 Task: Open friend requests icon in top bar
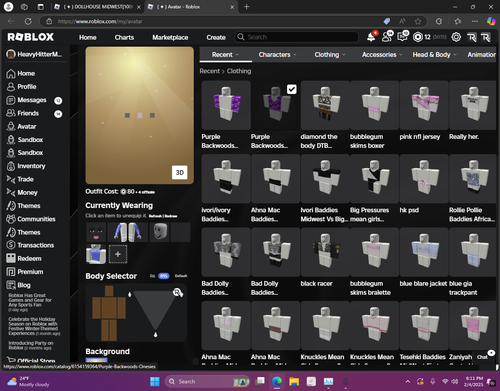387,37
